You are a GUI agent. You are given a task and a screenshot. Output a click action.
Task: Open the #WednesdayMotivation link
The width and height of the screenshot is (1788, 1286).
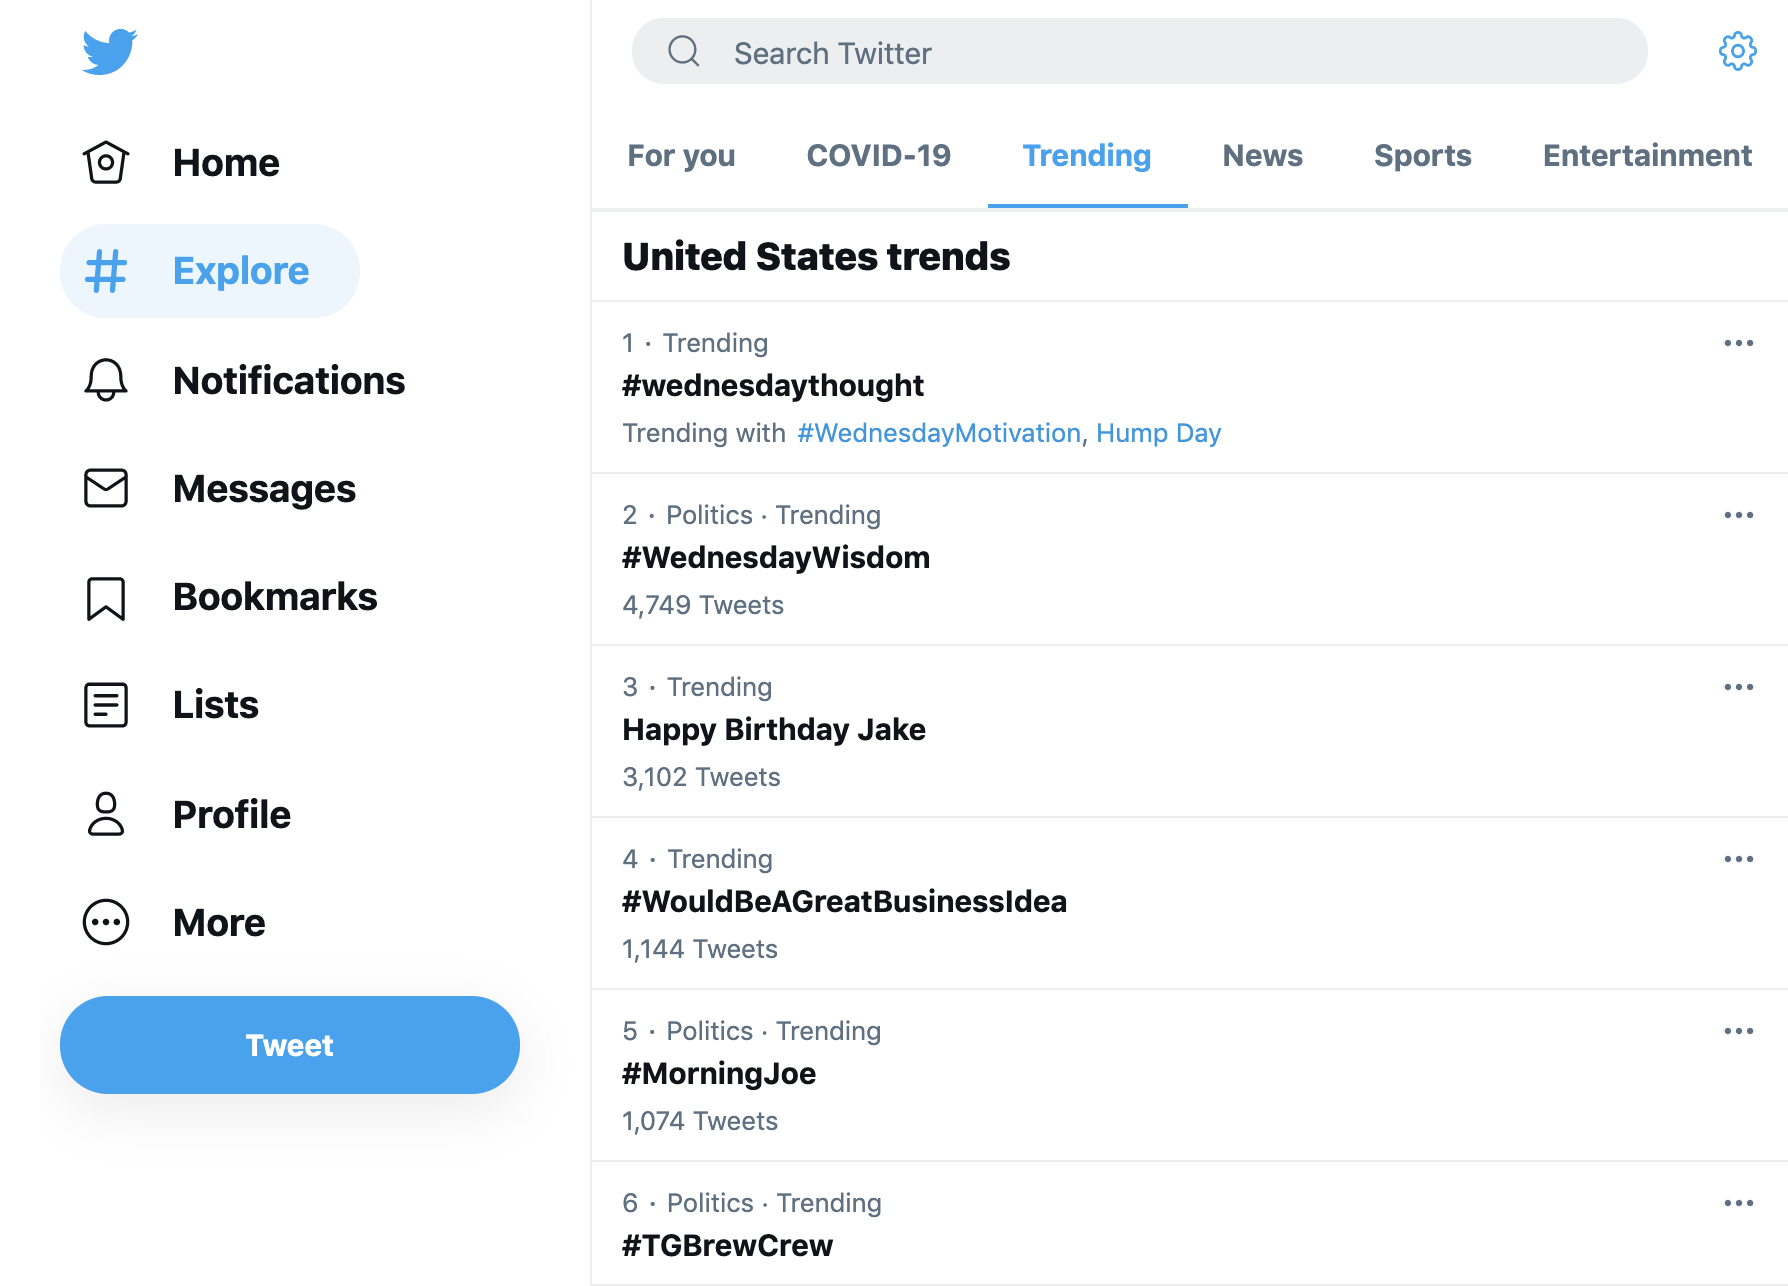pos(937,433)
